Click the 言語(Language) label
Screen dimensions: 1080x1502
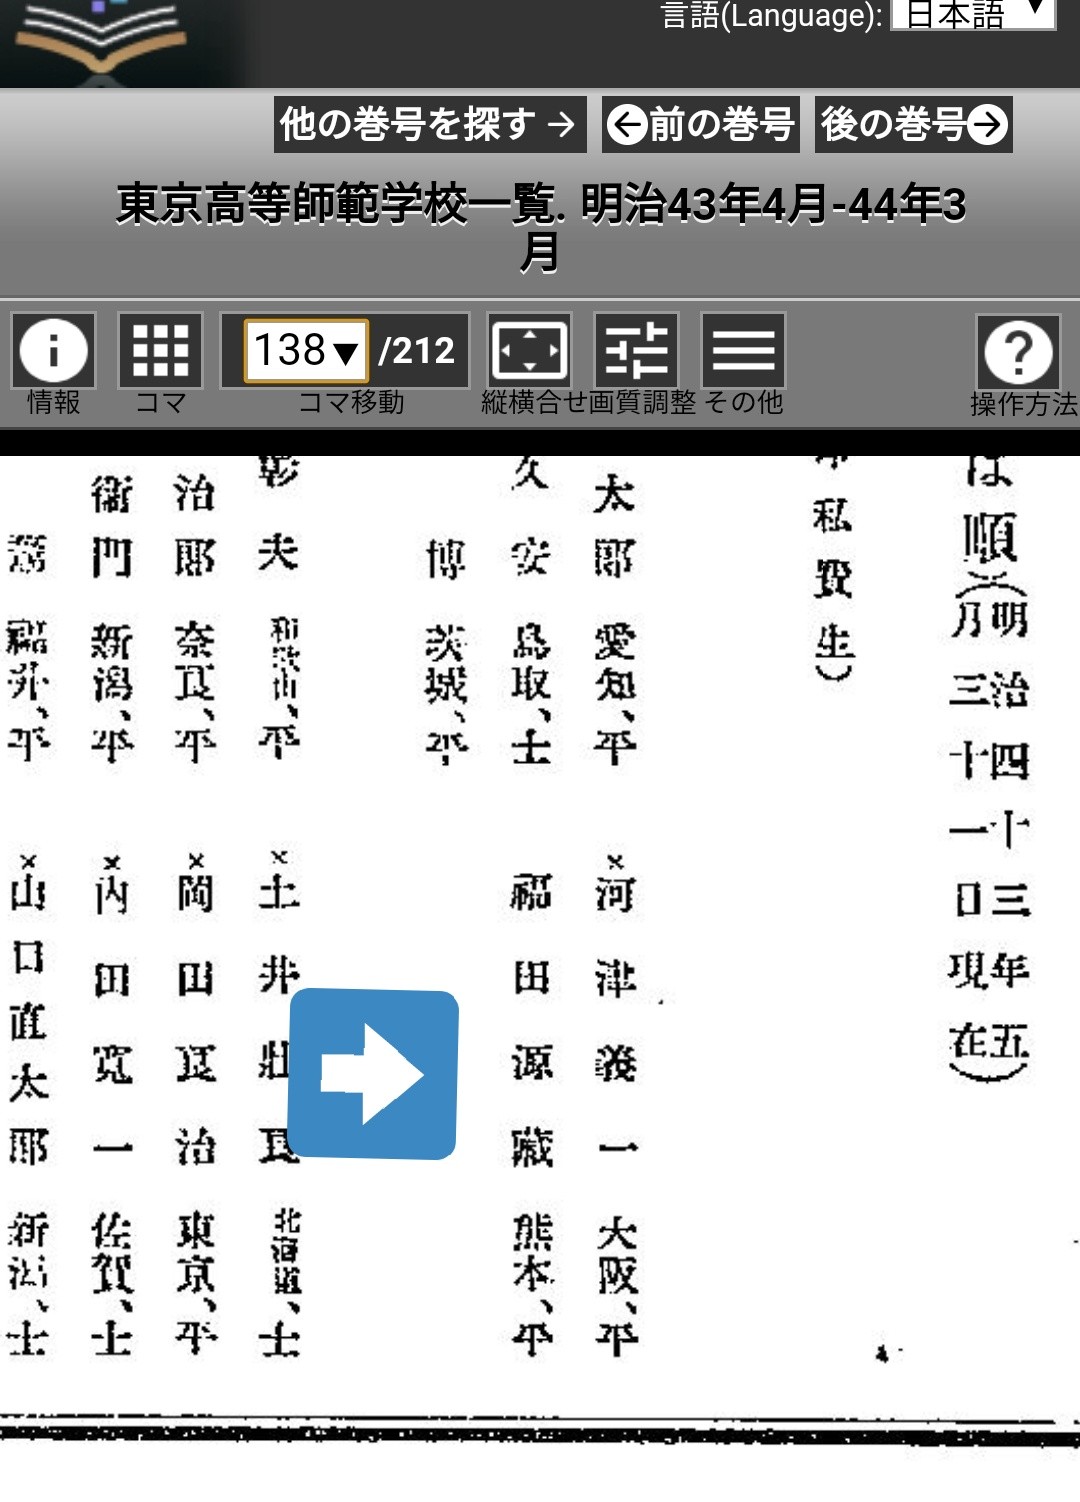point(771,15)
